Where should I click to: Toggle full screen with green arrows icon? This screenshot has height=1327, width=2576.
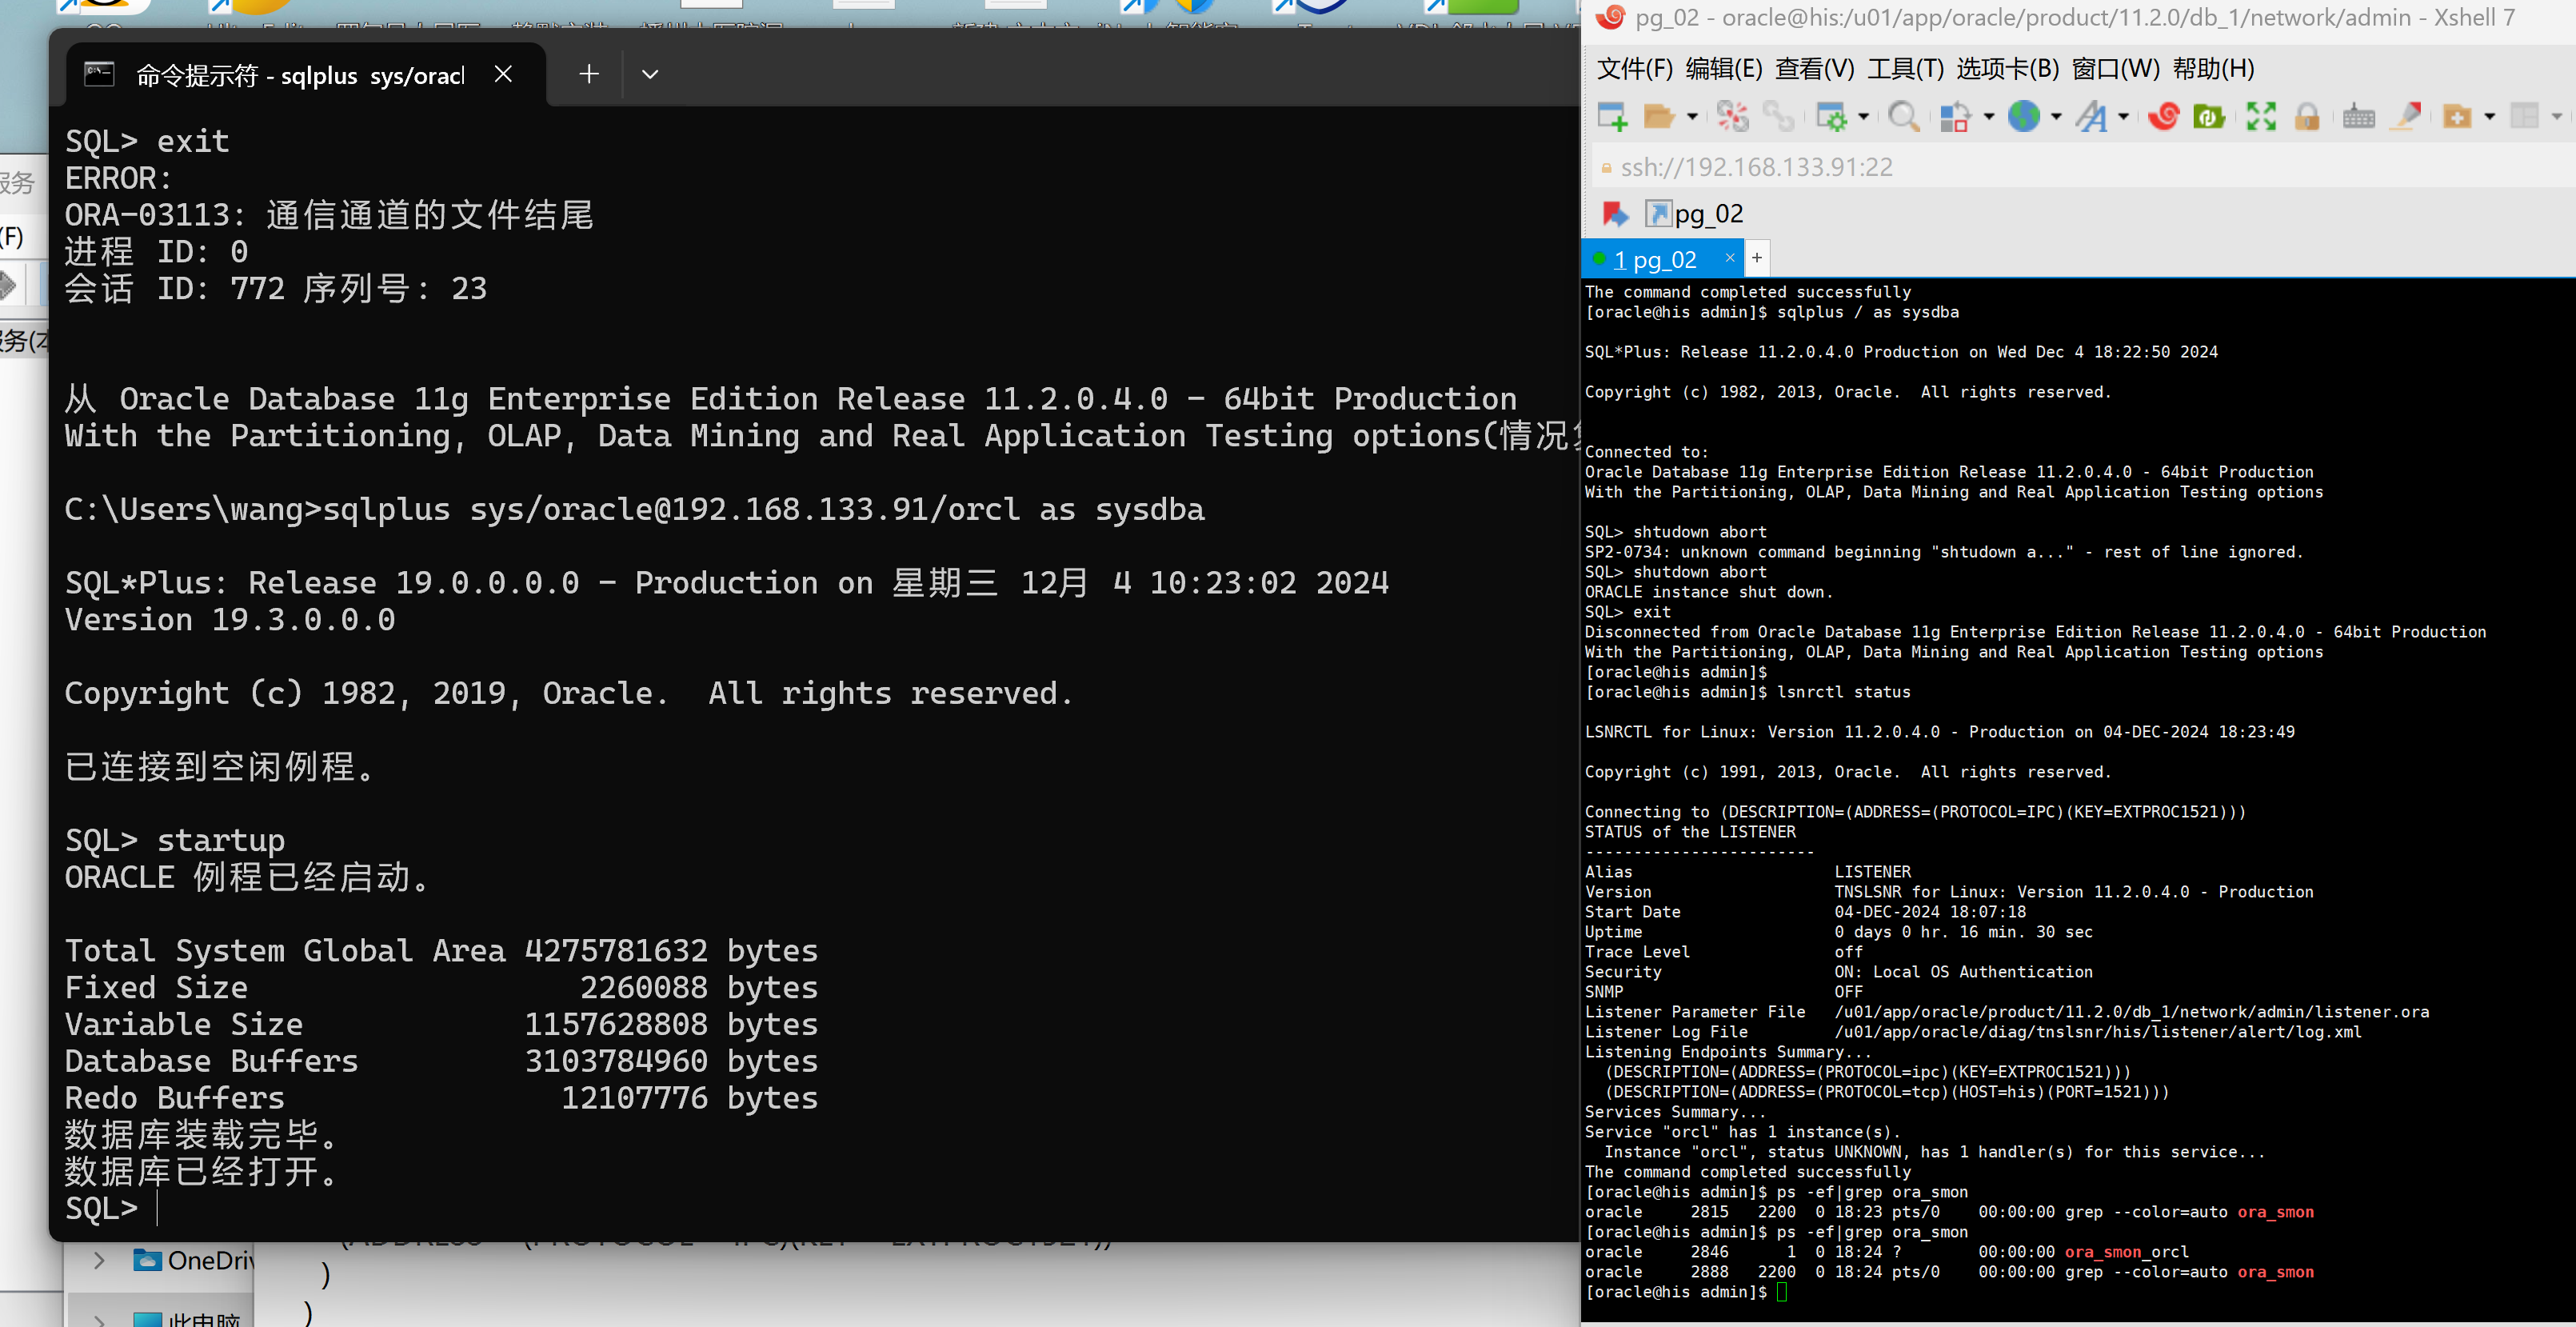click(x=2260, y=116)
